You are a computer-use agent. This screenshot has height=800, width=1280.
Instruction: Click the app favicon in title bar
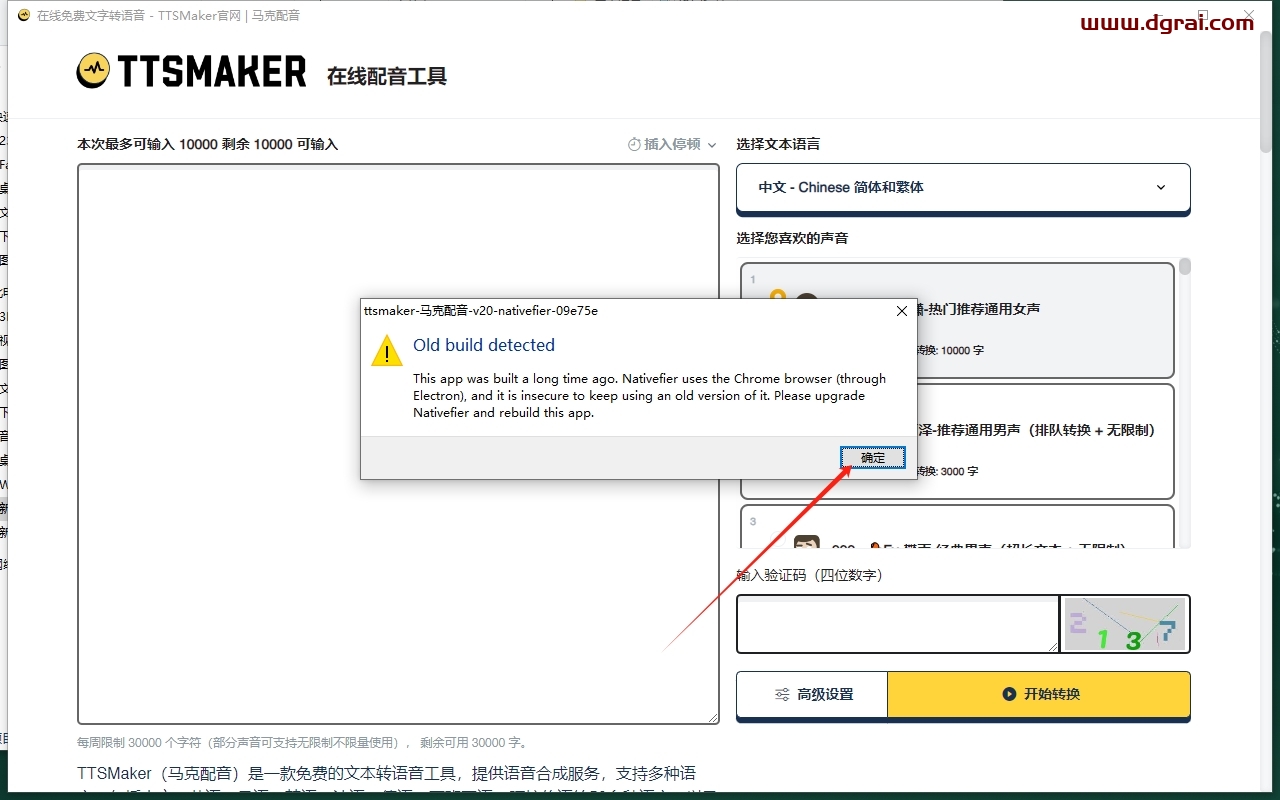(x=23, y=16)
